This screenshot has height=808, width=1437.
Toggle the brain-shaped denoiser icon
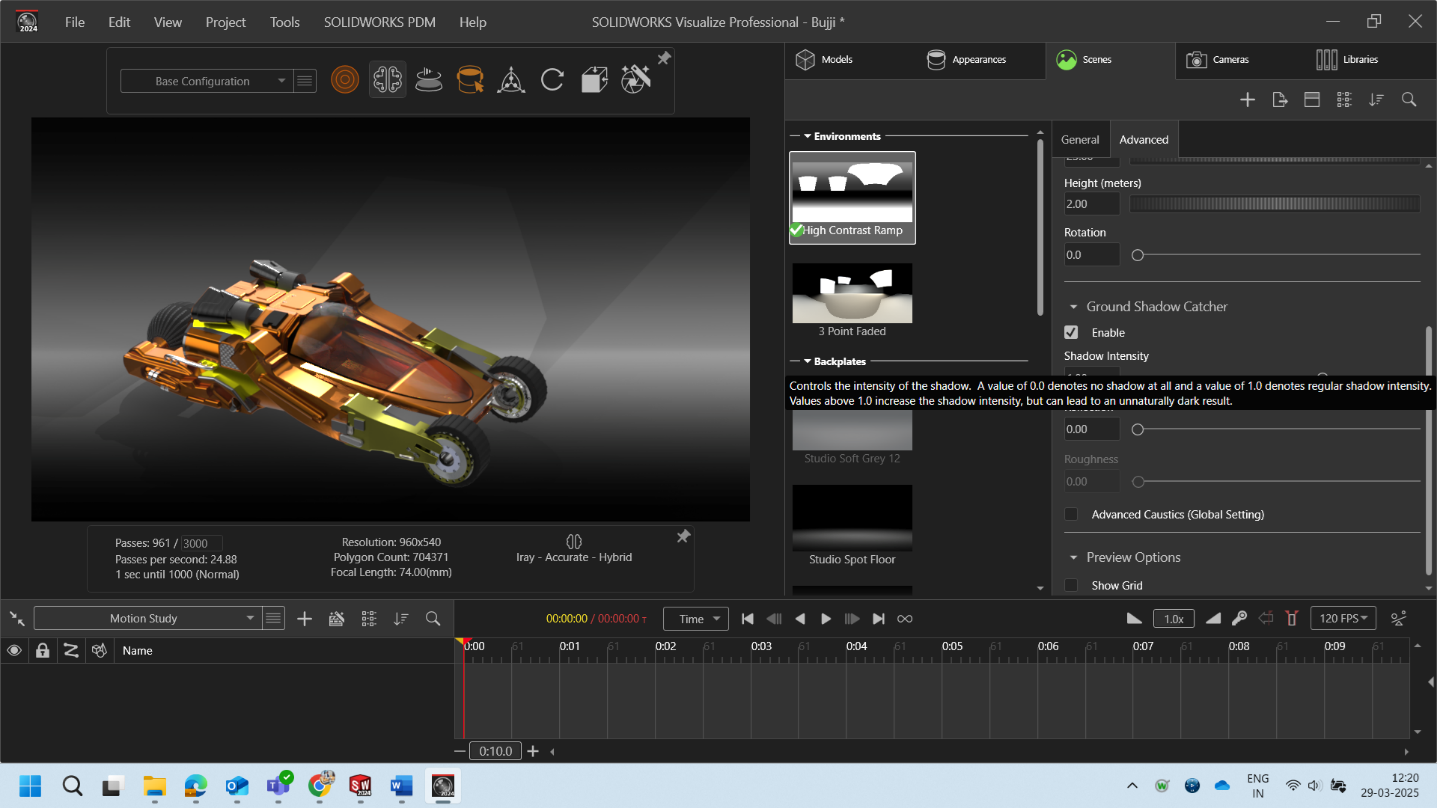pyautogui.click(x=387, y=80)
